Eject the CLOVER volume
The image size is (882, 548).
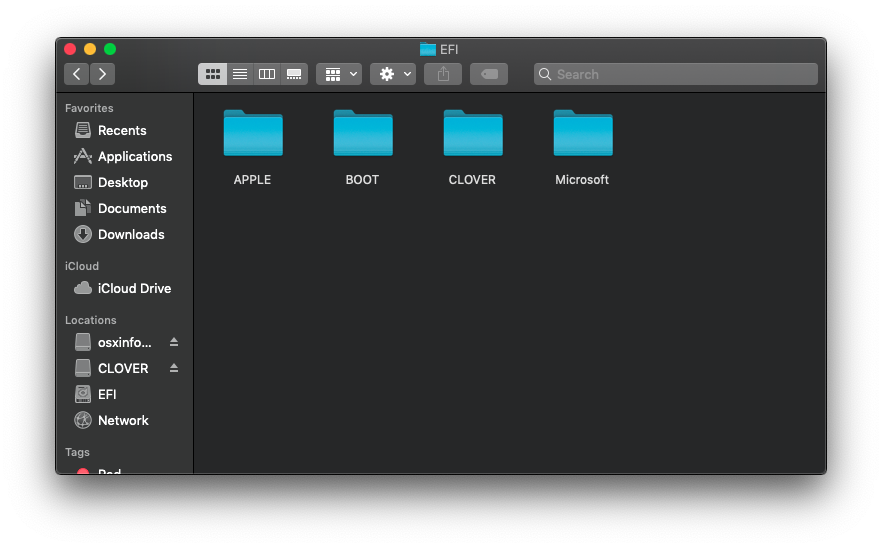[174, 368]
